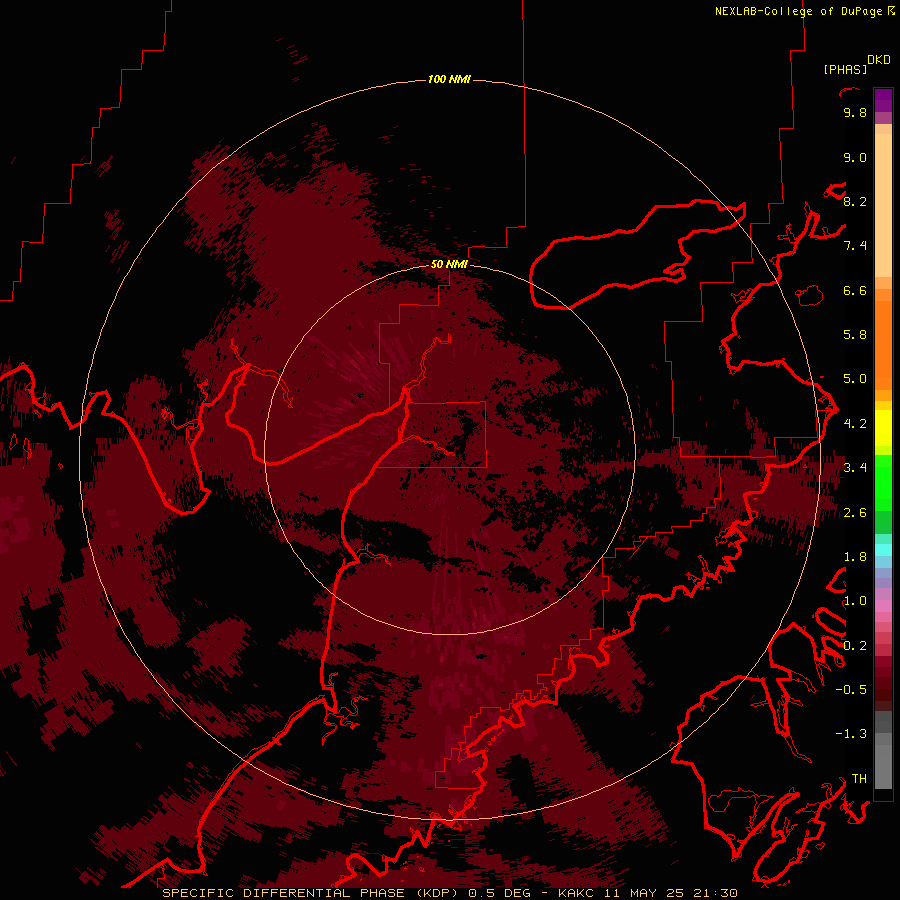Click the 7.4 legend value
The image size is (900, 900).
click(855, 246)
